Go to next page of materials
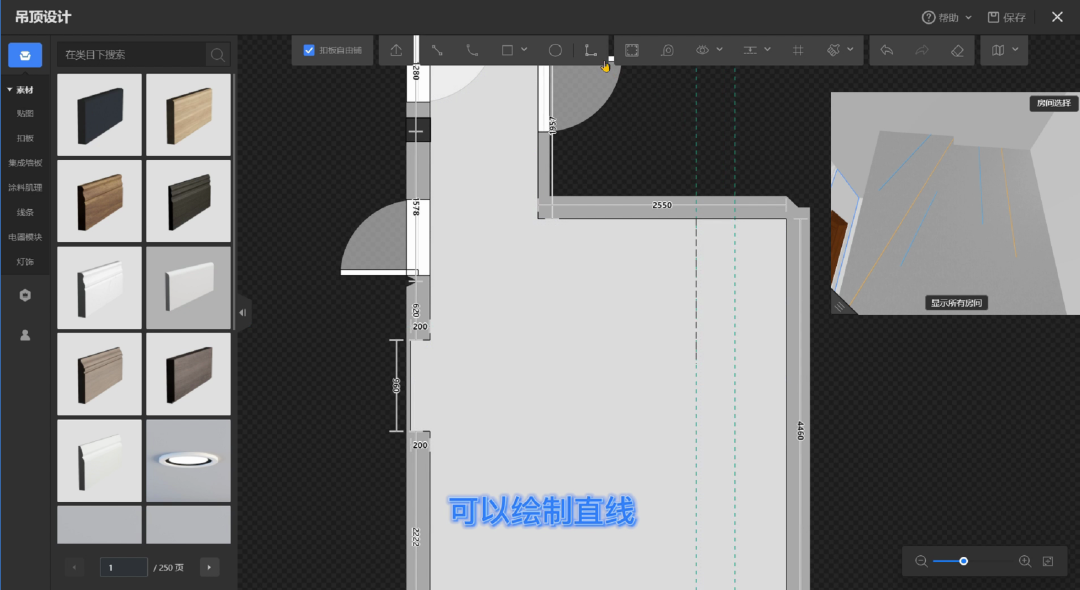The image size is (1080, 590). point(209,567)
